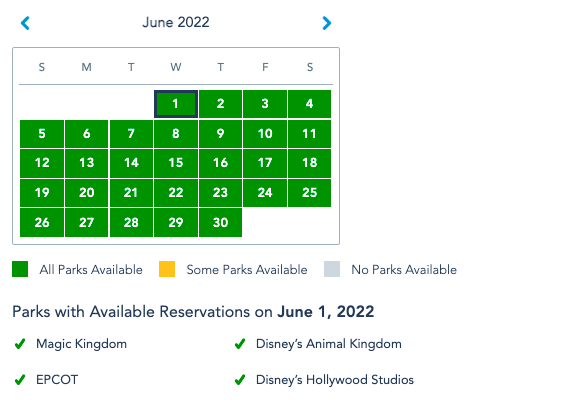
Task: Click the Magic Kingdom park name
Action: tap(81, 344)
